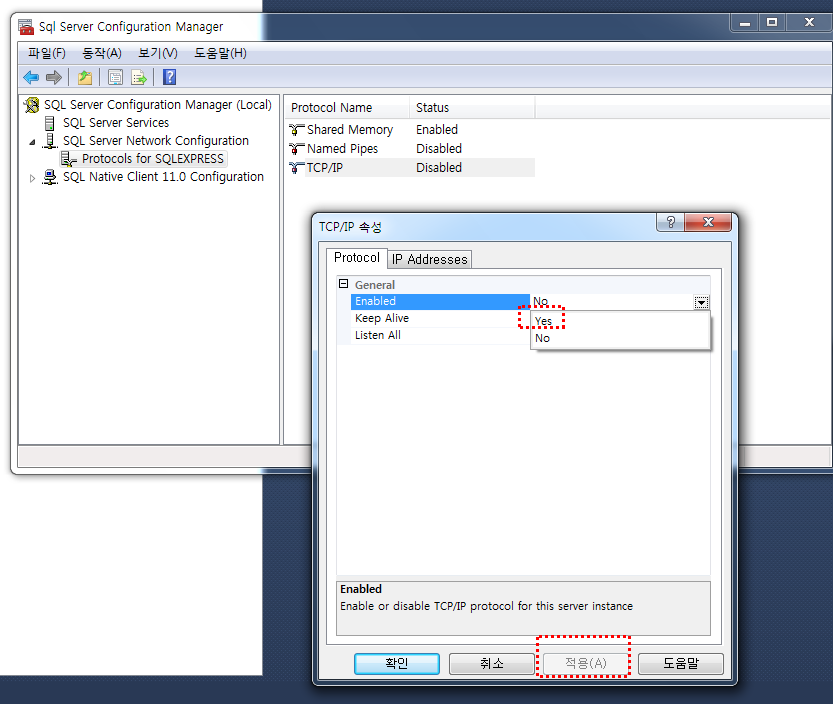The image size is (833, 704).
Task: Click the SQL Server Configuration Manager root icon
Action: click(x=31, y=105)
